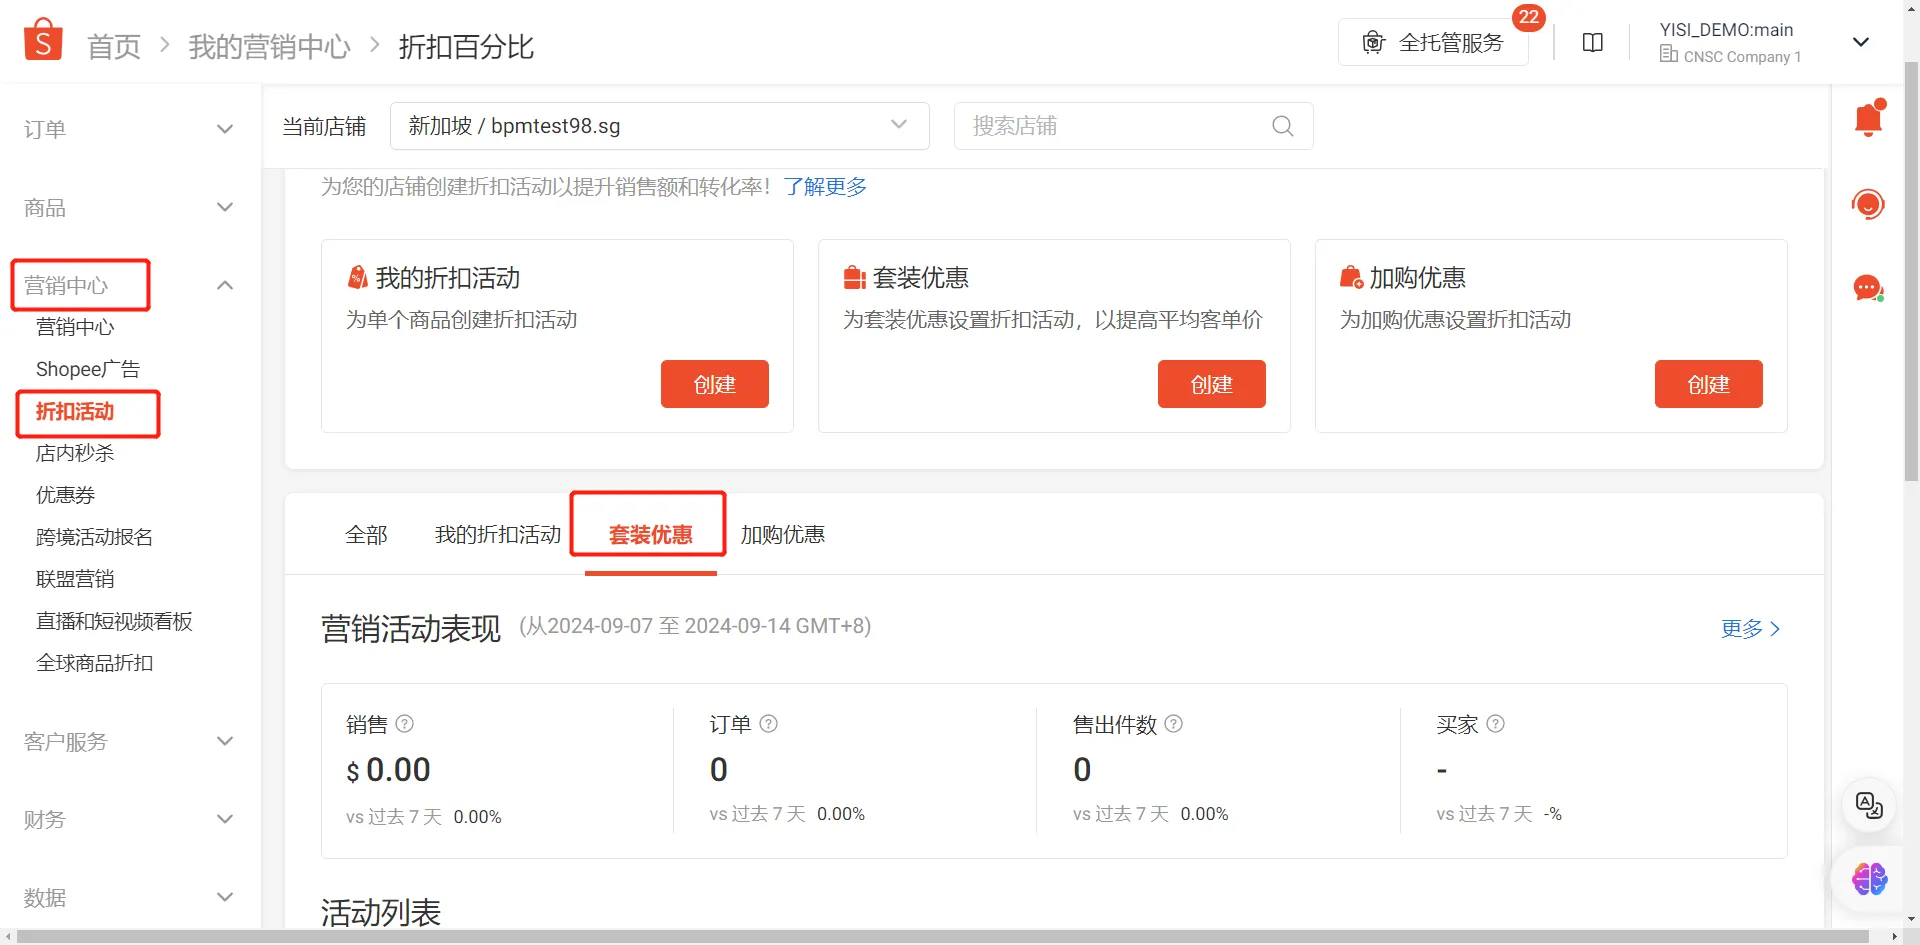Screen dimensions: 1920x945
Task: Click the magnifier icon in 搜索店铺
Action: pos(1283,126)
